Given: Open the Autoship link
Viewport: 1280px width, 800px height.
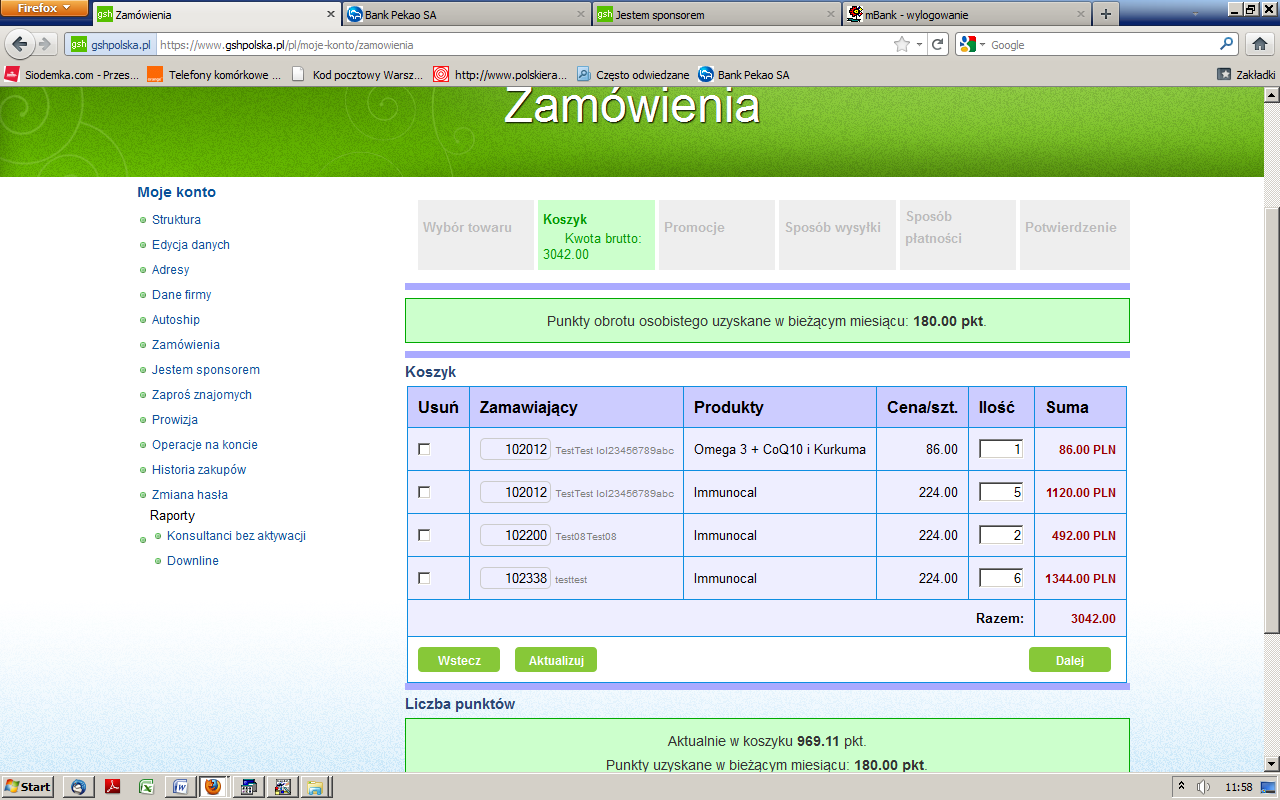Looking at the screenshot, I should pos(176,320).
